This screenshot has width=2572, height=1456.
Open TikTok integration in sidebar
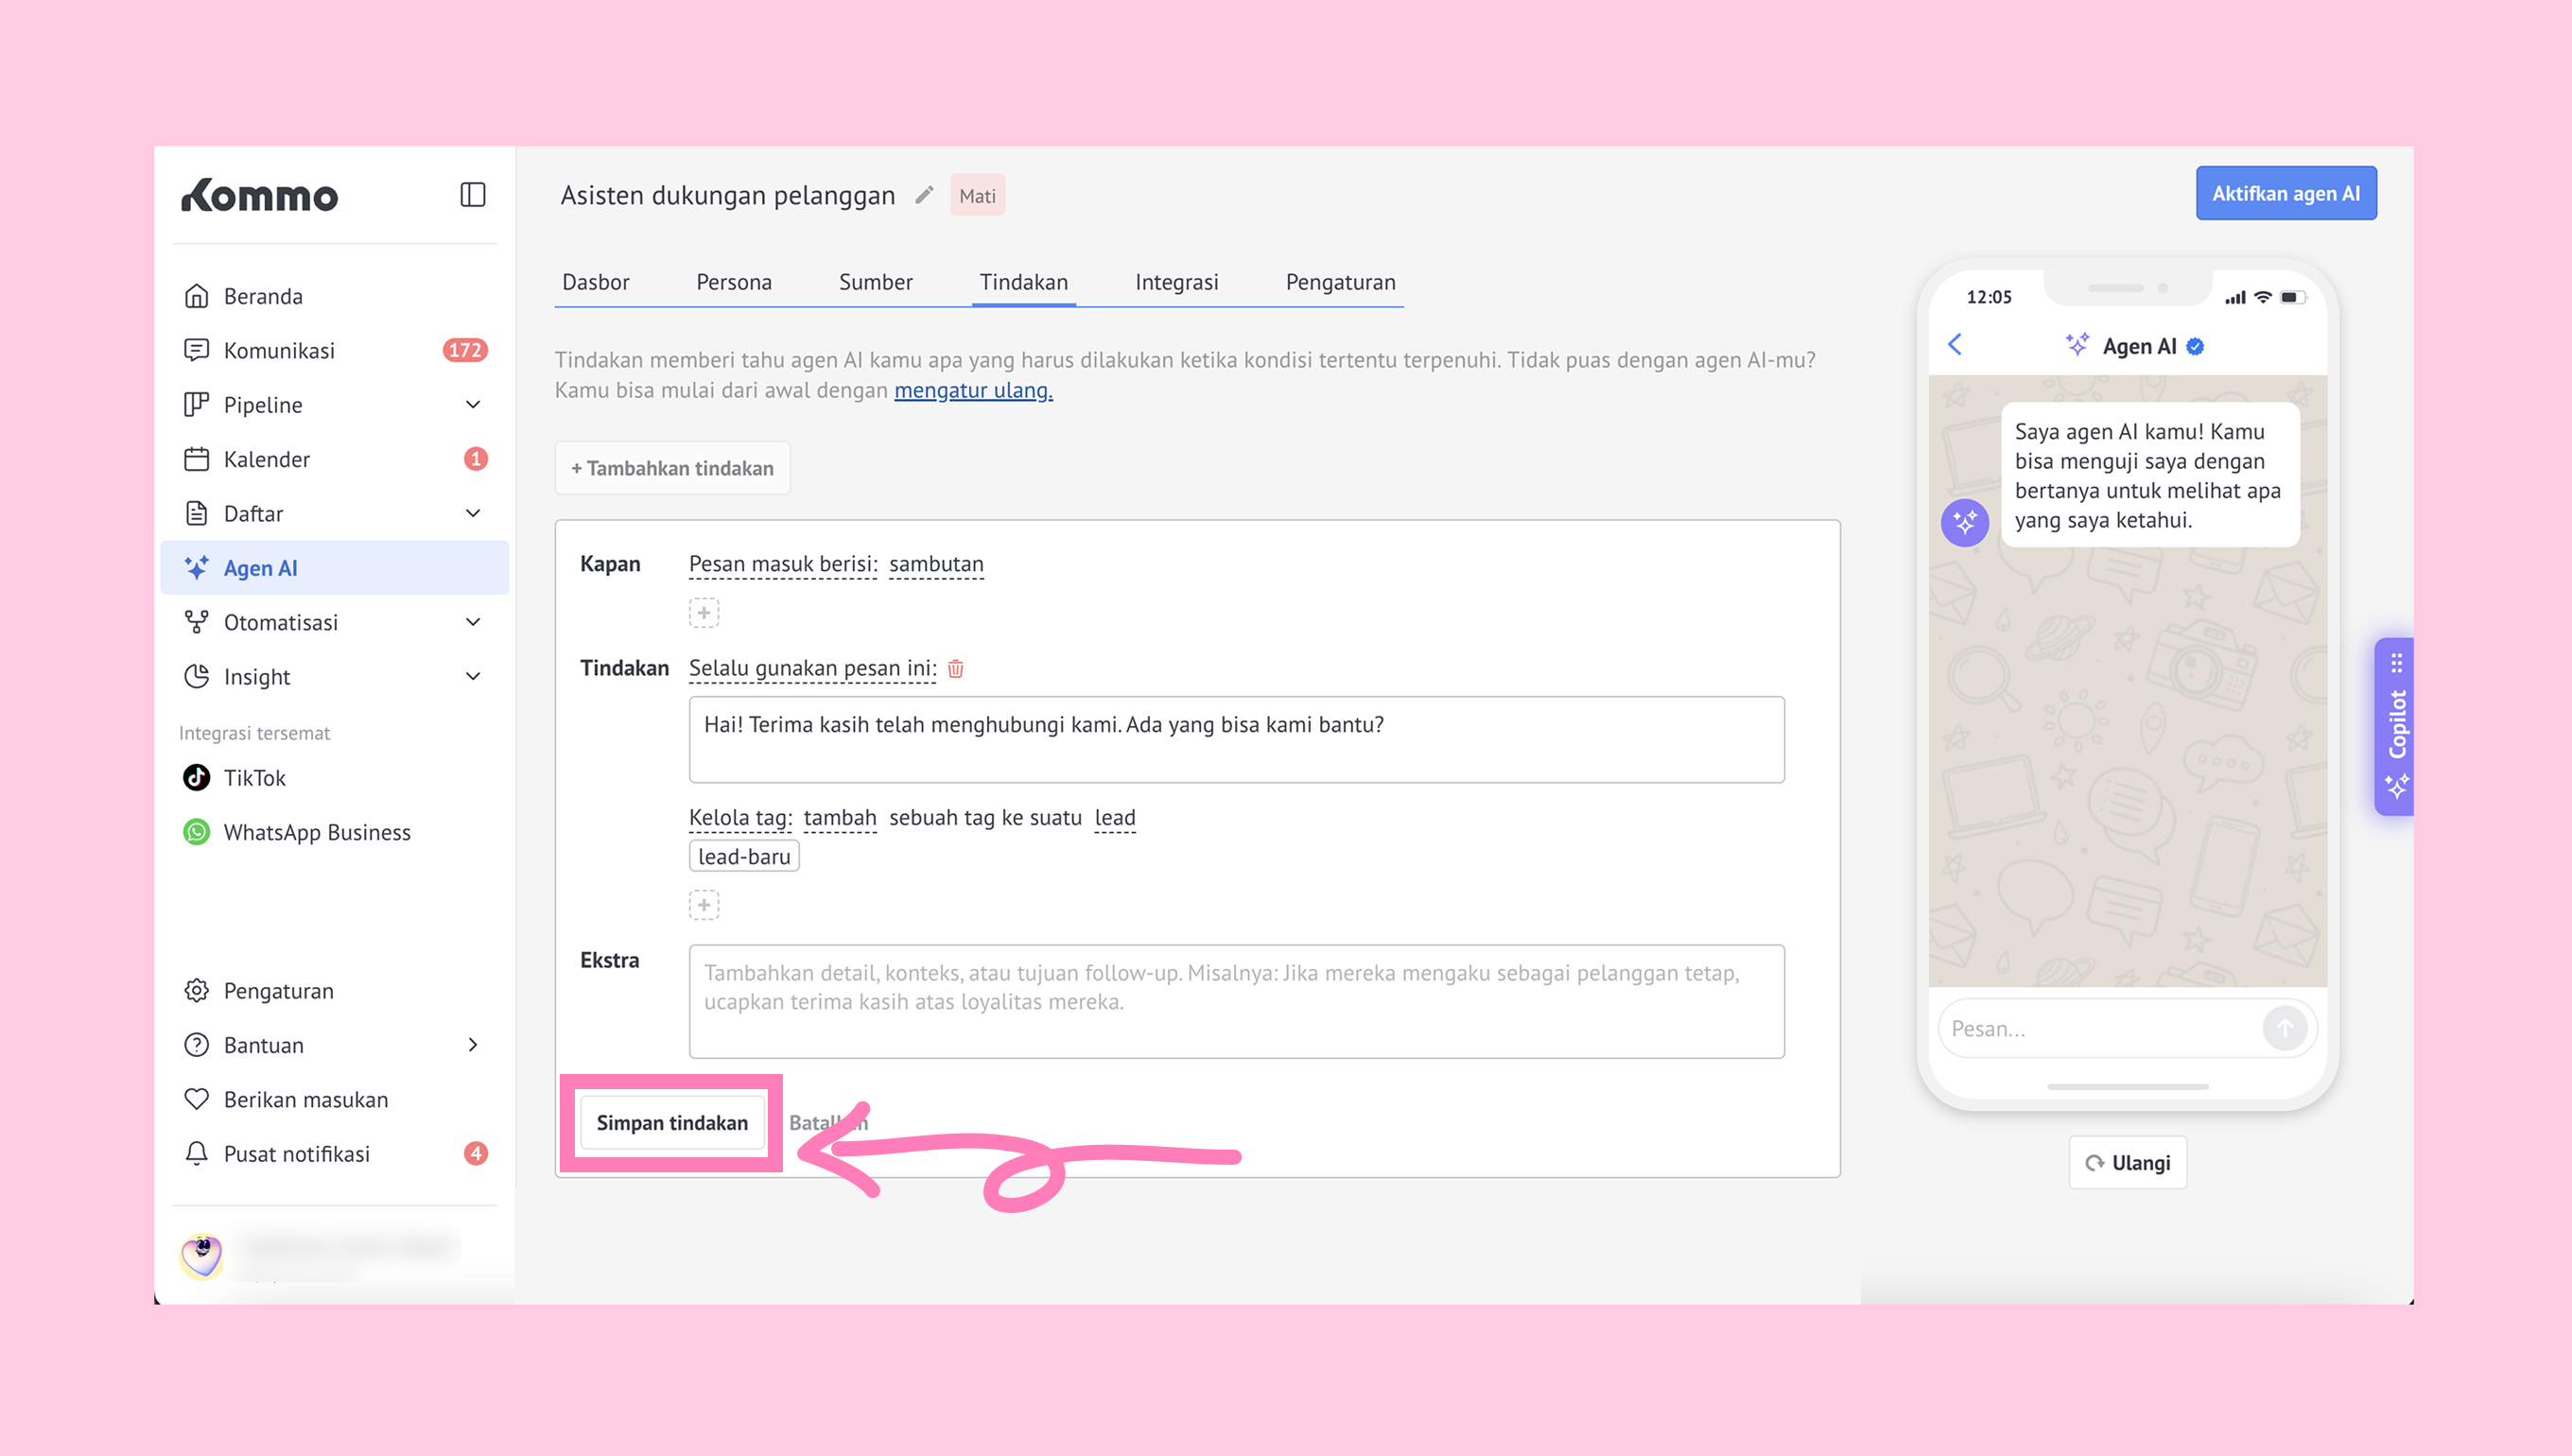(x=254, y=778)
